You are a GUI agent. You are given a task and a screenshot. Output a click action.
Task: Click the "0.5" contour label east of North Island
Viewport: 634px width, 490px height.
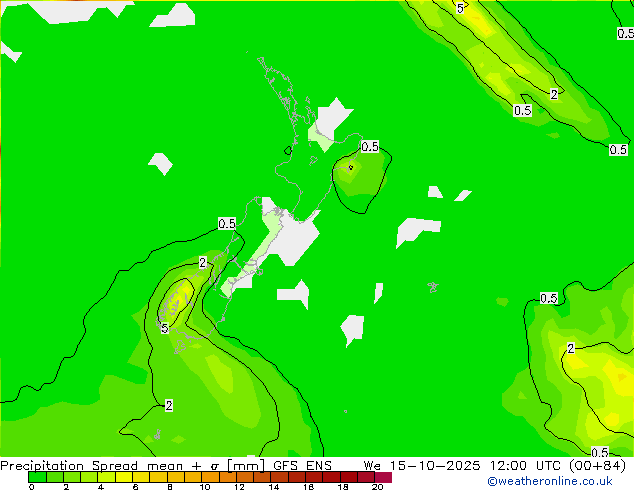click(x=370, y=146)
